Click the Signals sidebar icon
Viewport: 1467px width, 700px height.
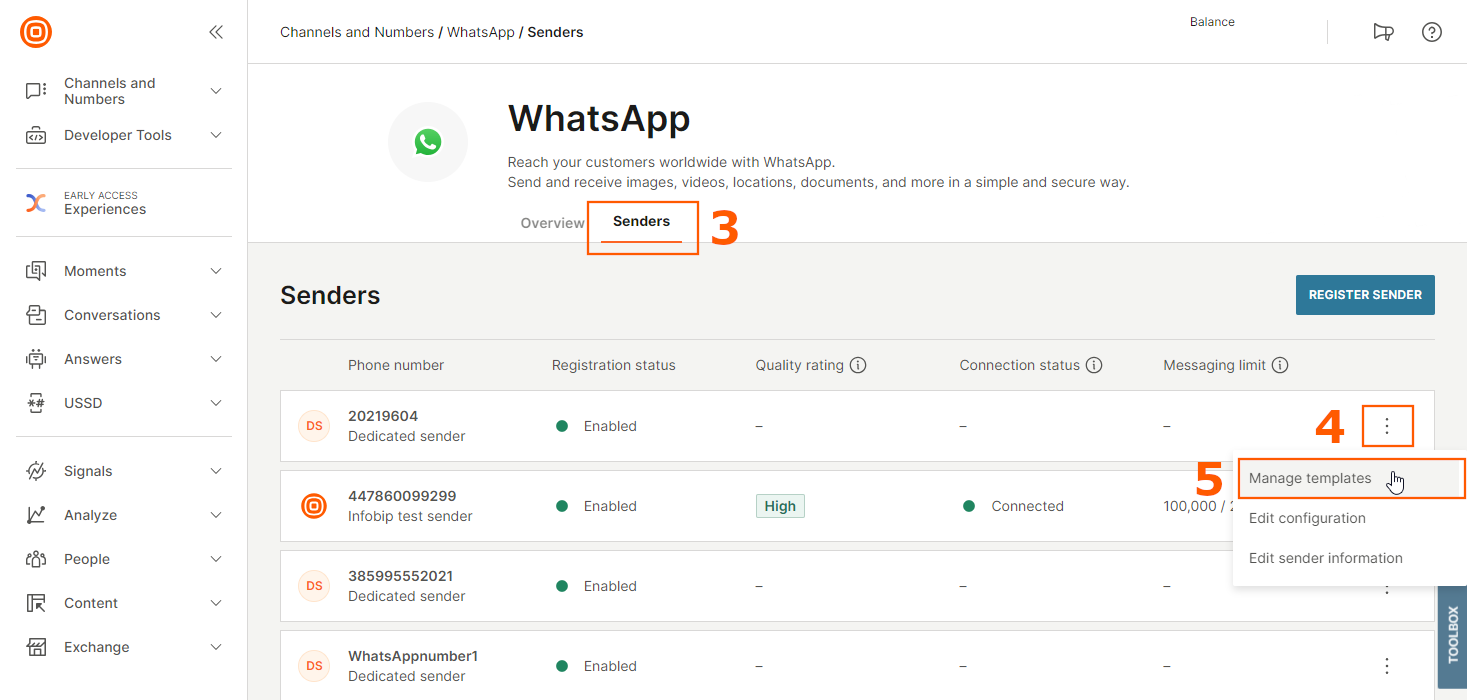pos(36,471)
